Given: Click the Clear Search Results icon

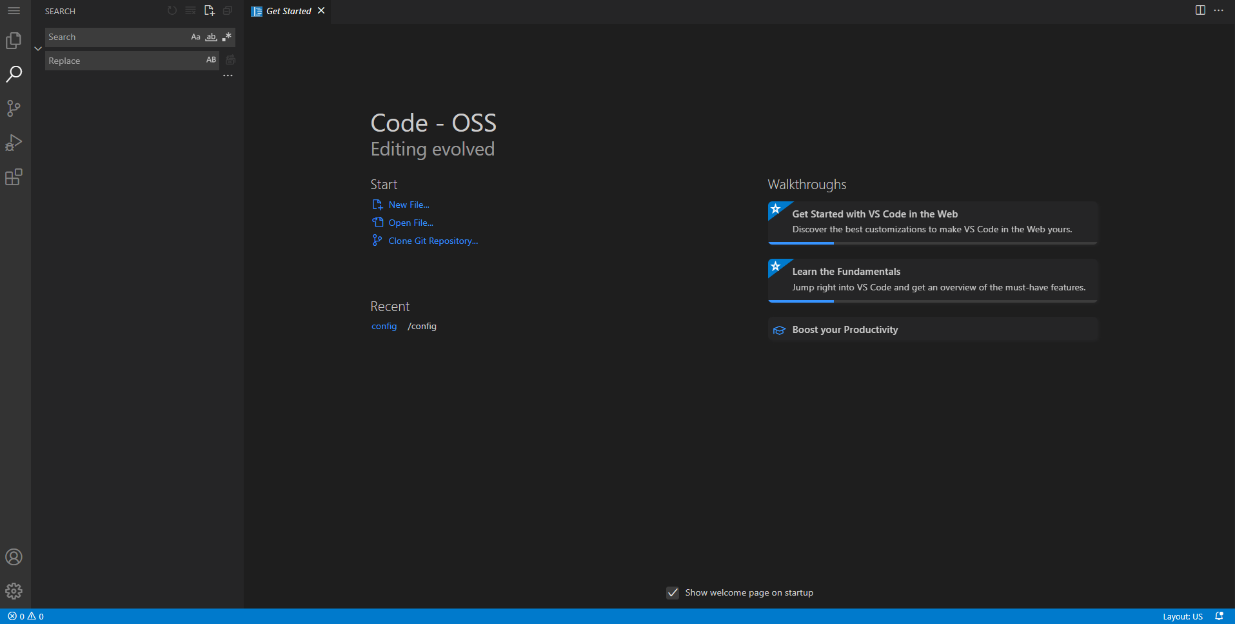Looking at the screenshot, I should tap(190, 11).
